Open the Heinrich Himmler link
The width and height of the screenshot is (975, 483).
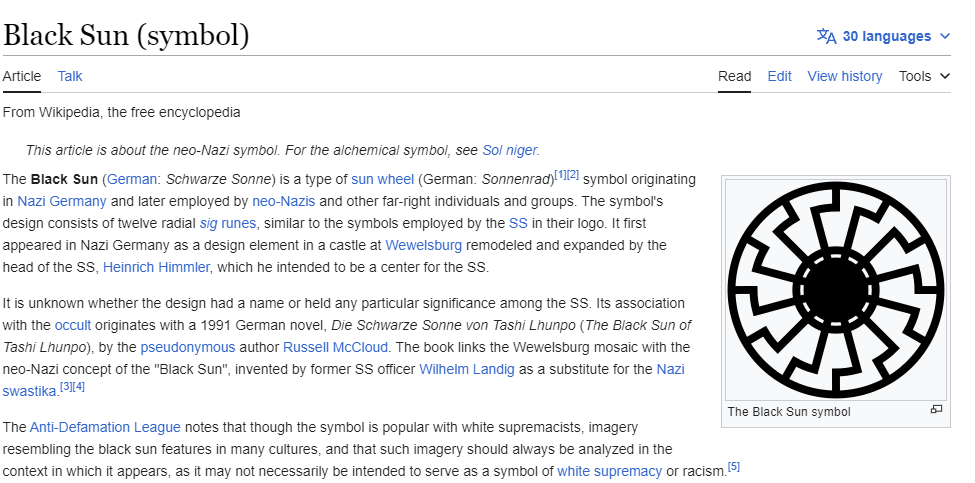click(156, 267)
